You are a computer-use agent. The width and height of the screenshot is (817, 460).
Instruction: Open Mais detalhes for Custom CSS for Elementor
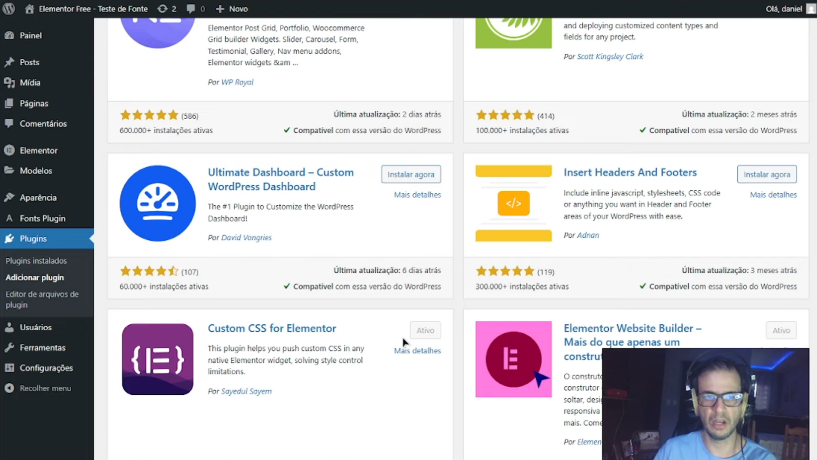point(417,351)
